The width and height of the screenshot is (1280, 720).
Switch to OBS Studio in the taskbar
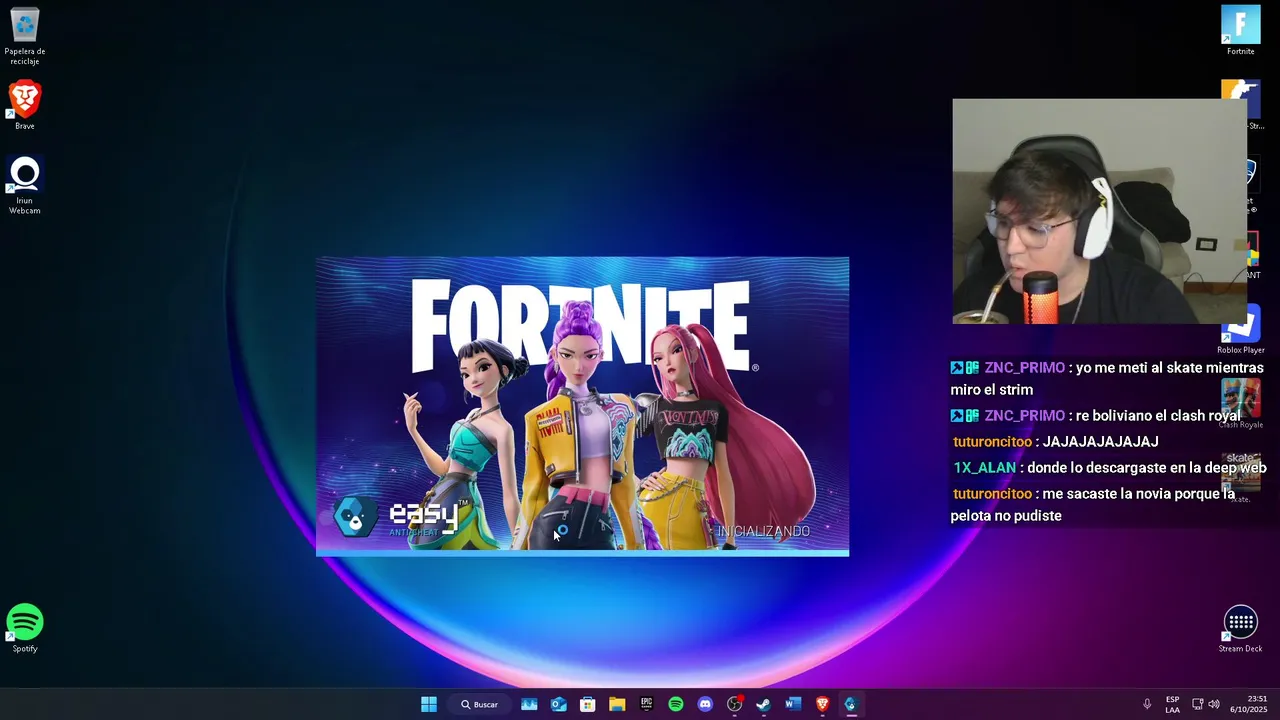pos(735,704)
